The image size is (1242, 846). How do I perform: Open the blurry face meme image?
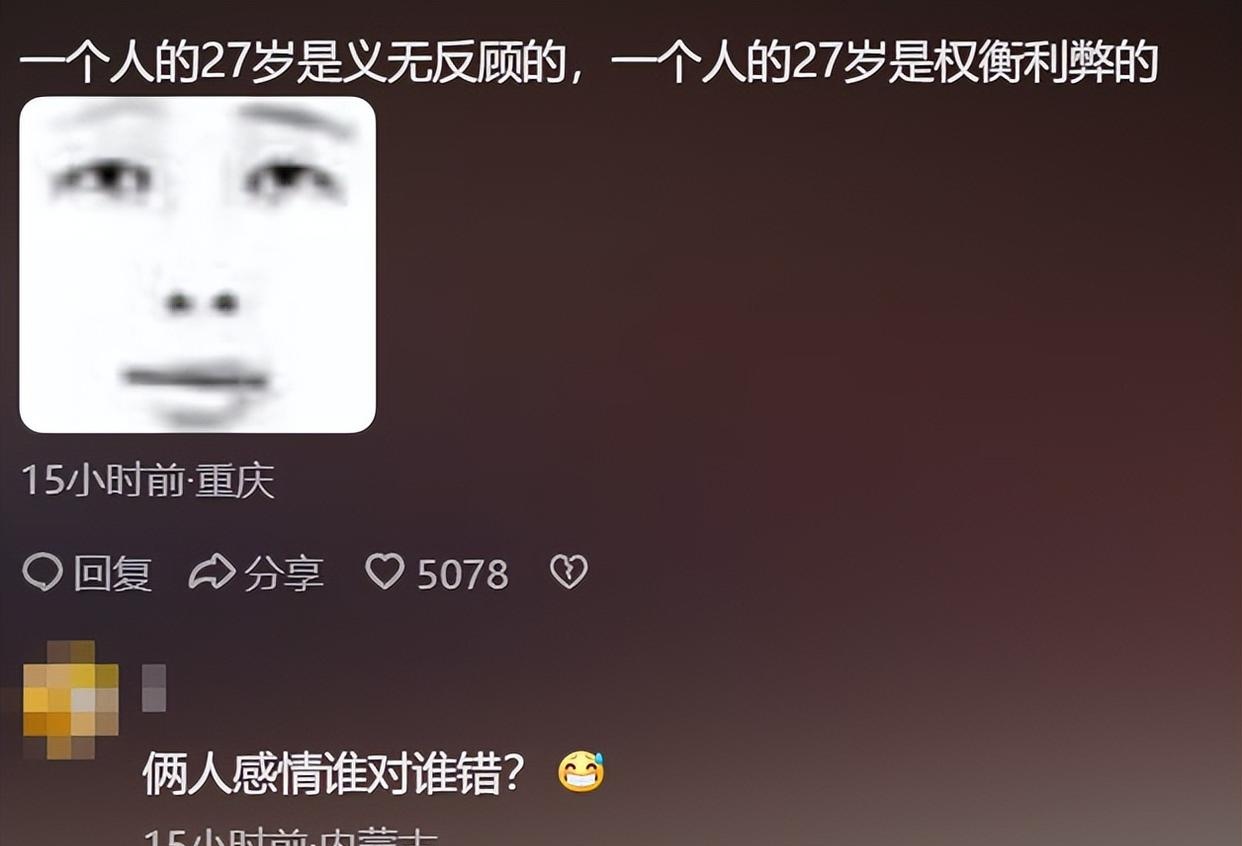tap(198, 265)
